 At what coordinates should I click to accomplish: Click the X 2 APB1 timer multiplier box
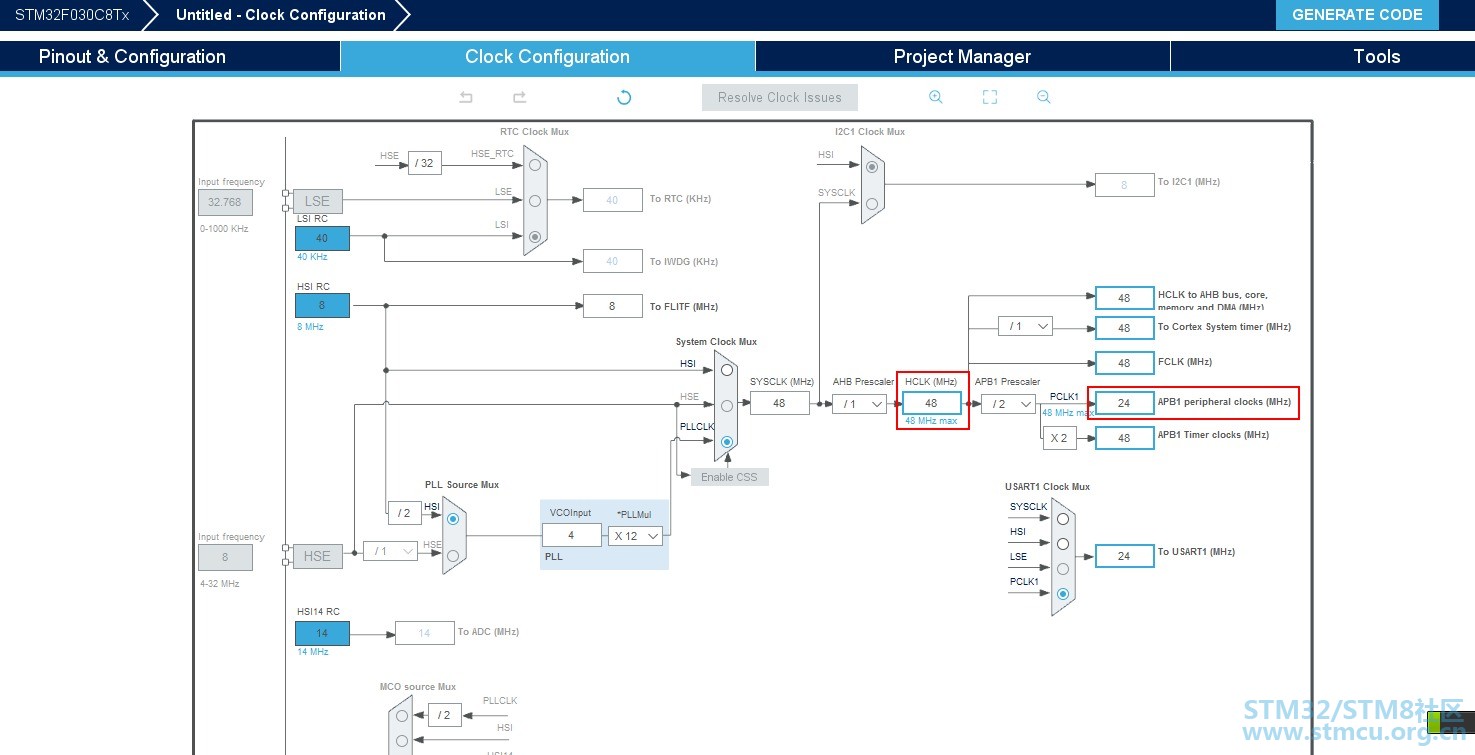1059,438
